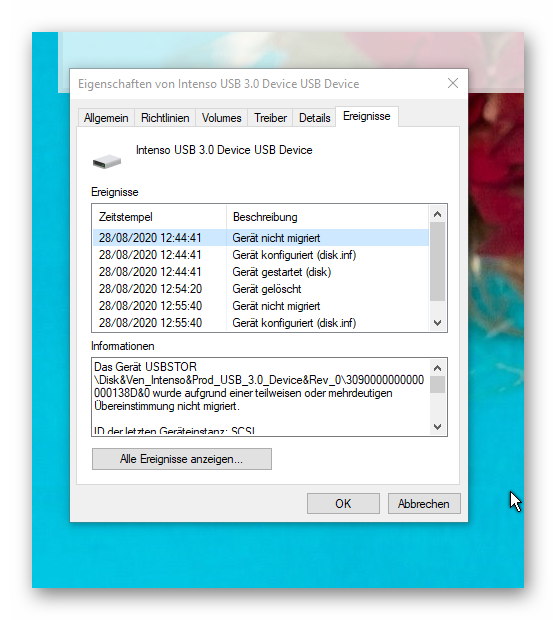Click Informationen box scroll up arrow
556x620 pixels.
tap(437, 368)
